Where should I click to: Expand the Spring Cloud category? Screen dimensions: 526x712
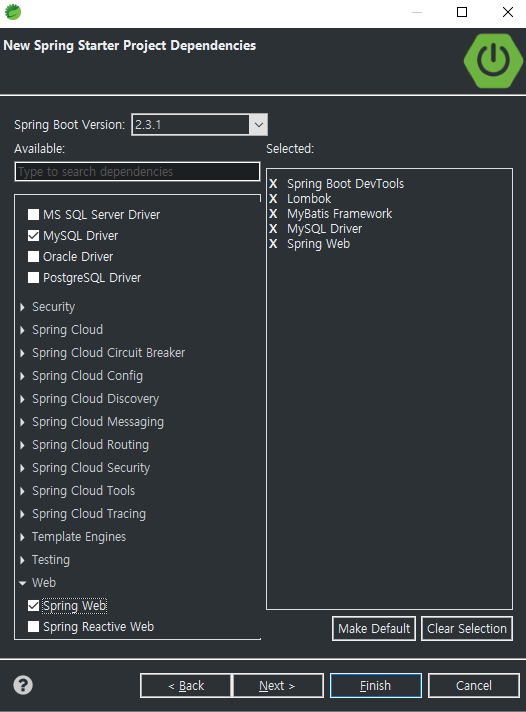[22, 330]
